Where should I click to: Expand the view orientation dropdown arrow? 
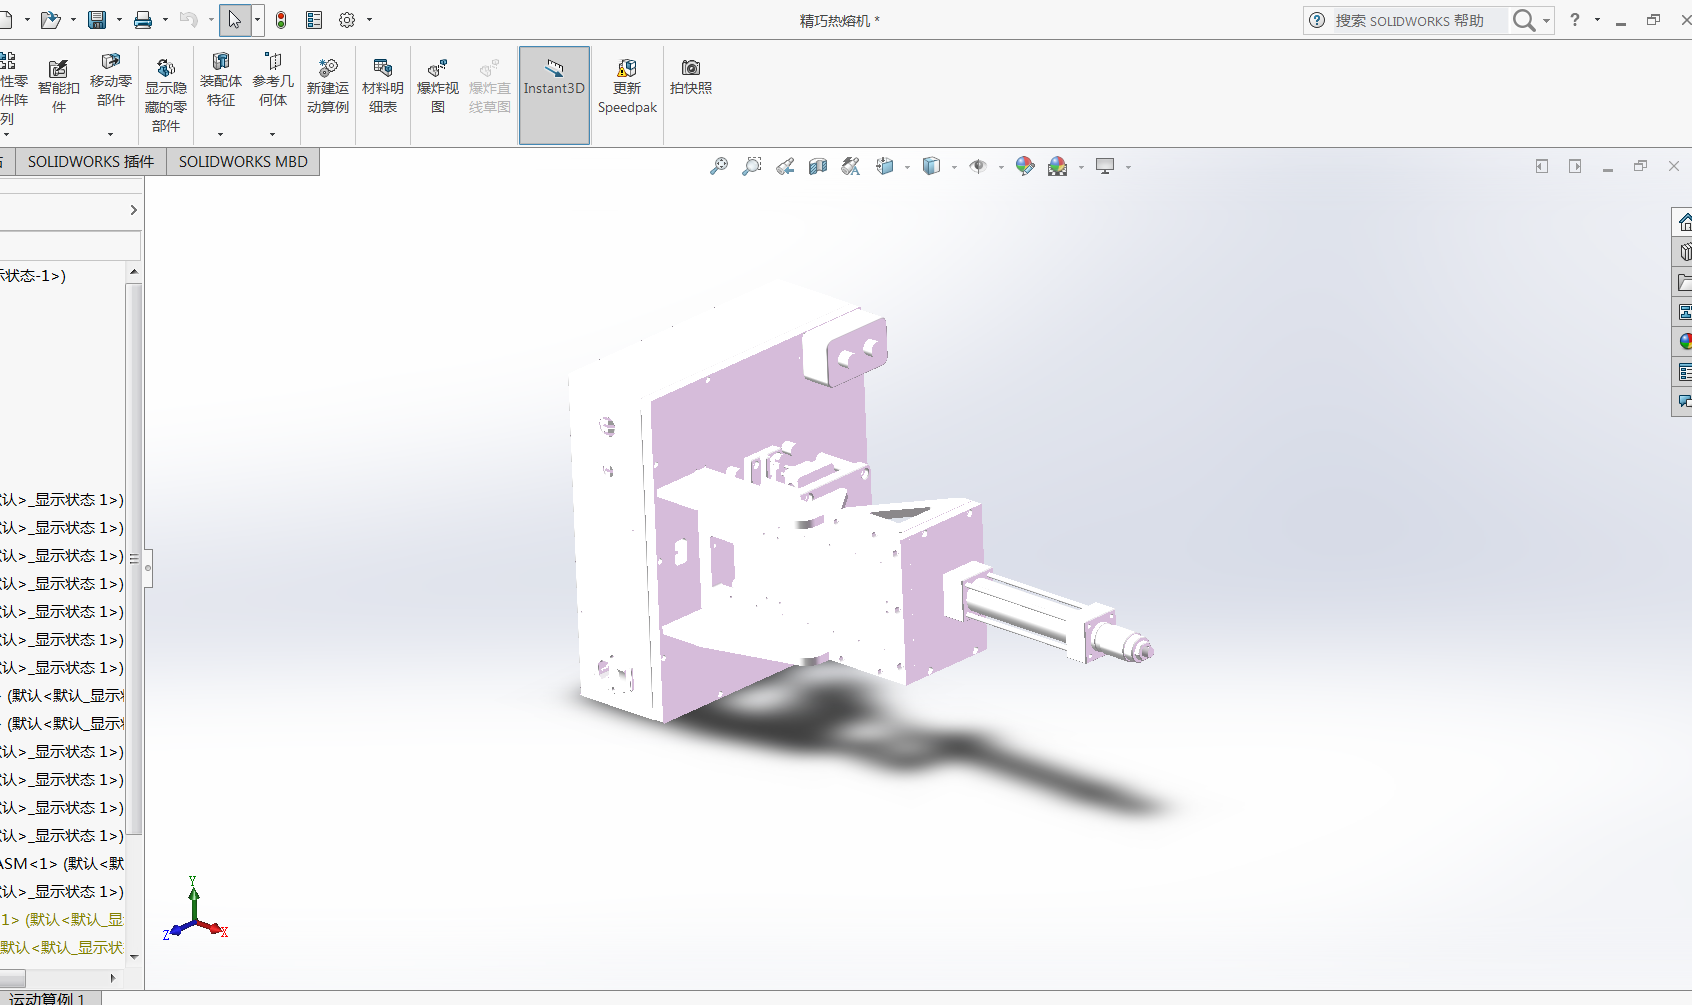click(x=907, y=168)
